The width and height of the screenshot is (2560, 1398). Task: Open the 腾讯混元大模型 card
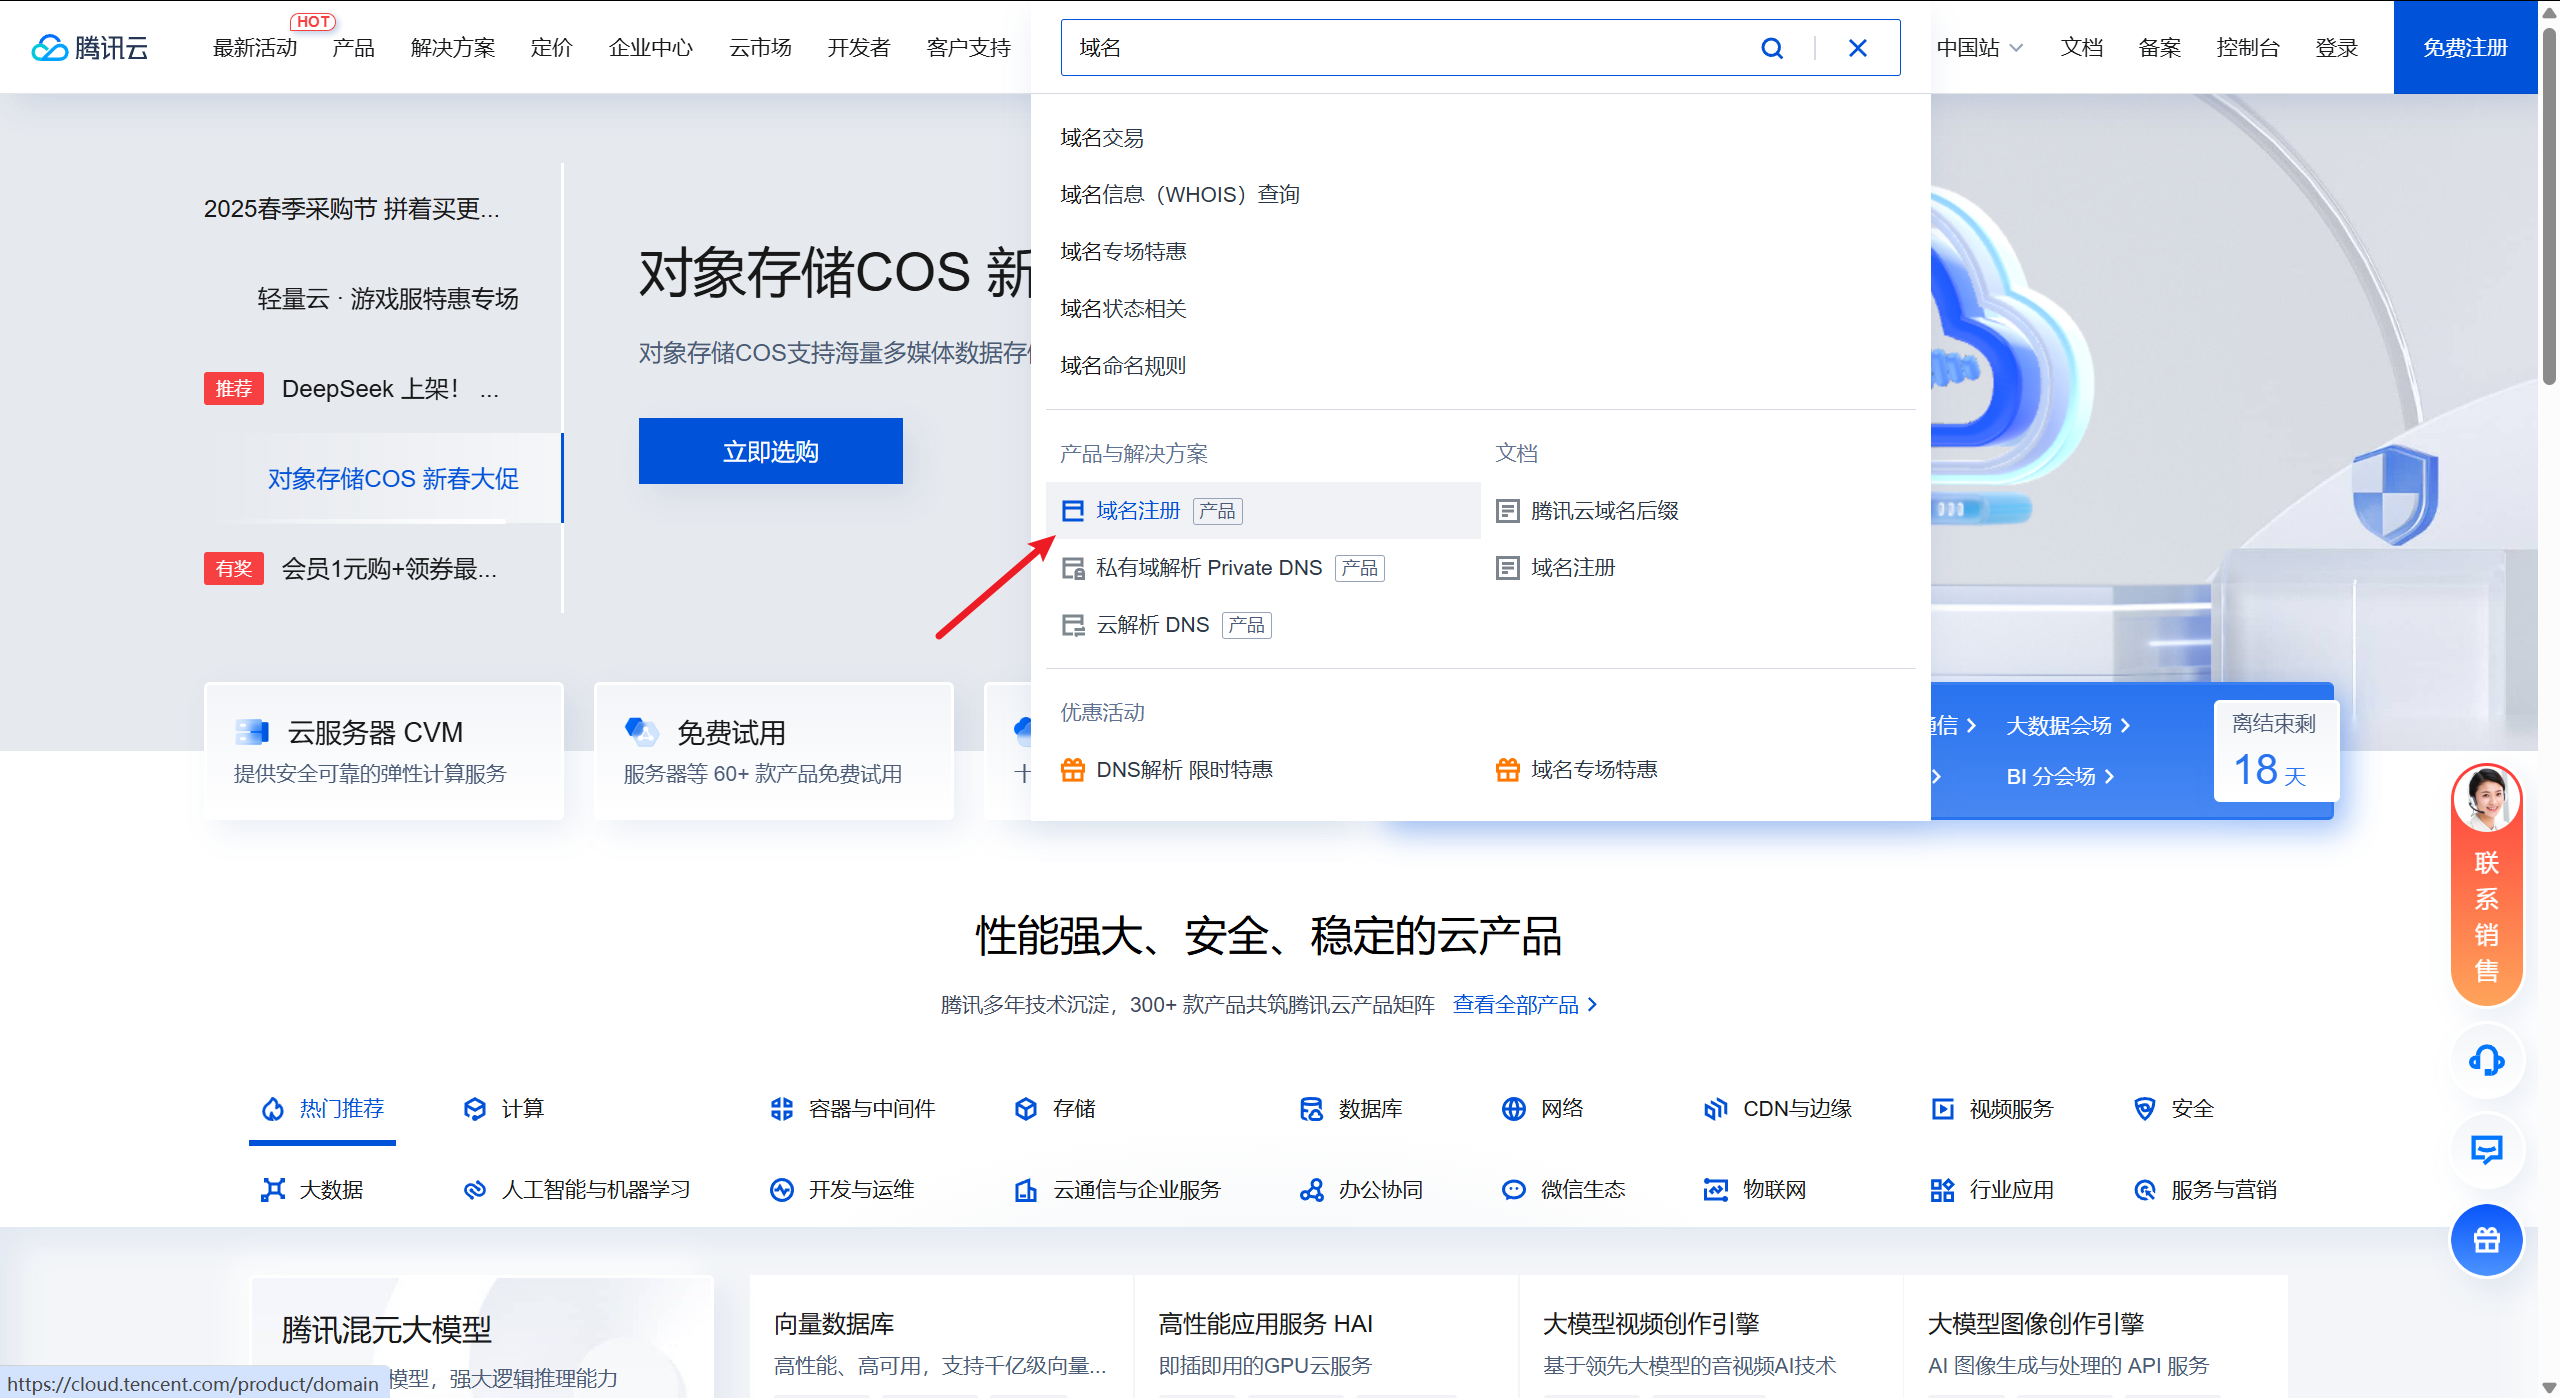pos(482,1336)
